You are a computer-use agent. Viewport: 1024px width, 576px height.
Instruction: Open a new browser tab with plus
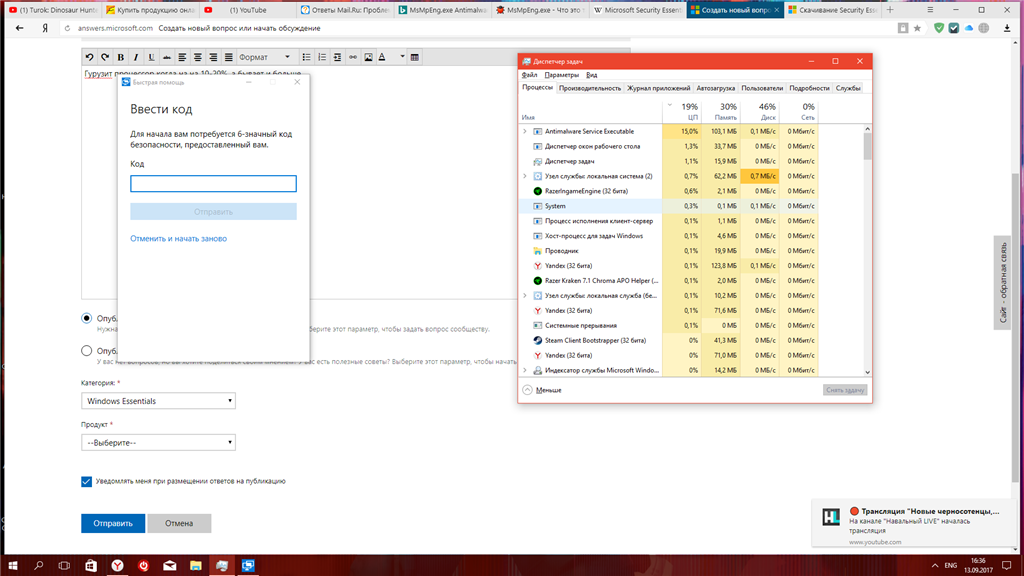click(x=889, y=10)
